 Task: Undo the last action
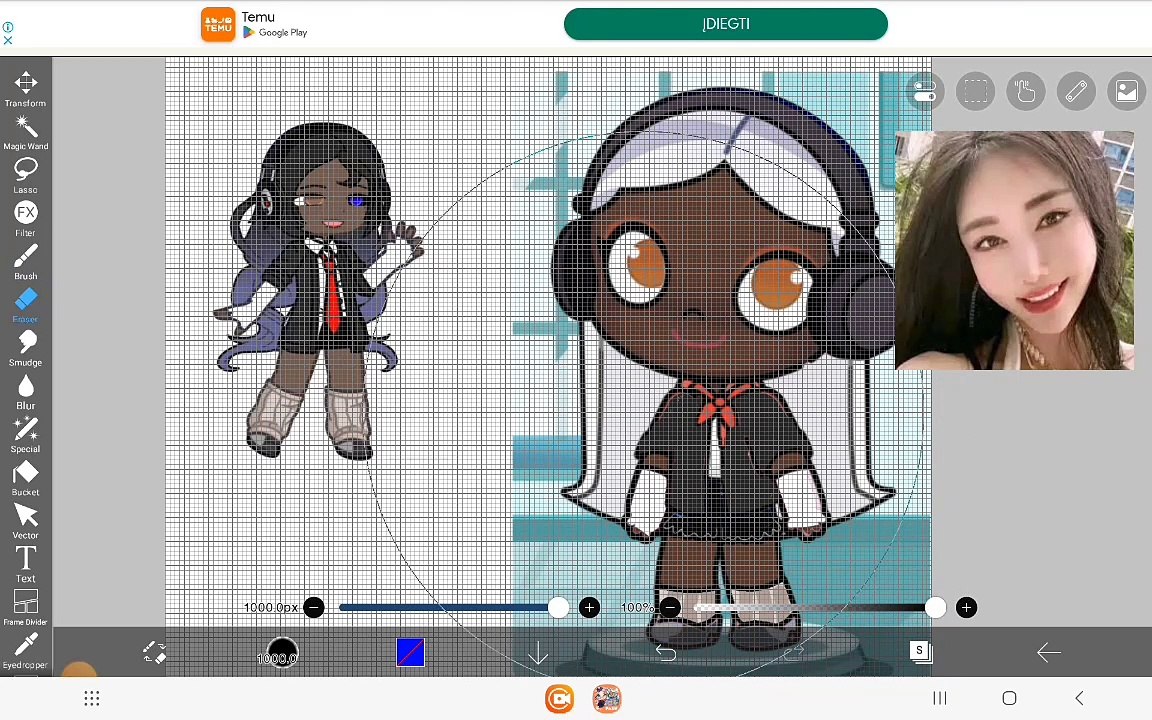666,652
